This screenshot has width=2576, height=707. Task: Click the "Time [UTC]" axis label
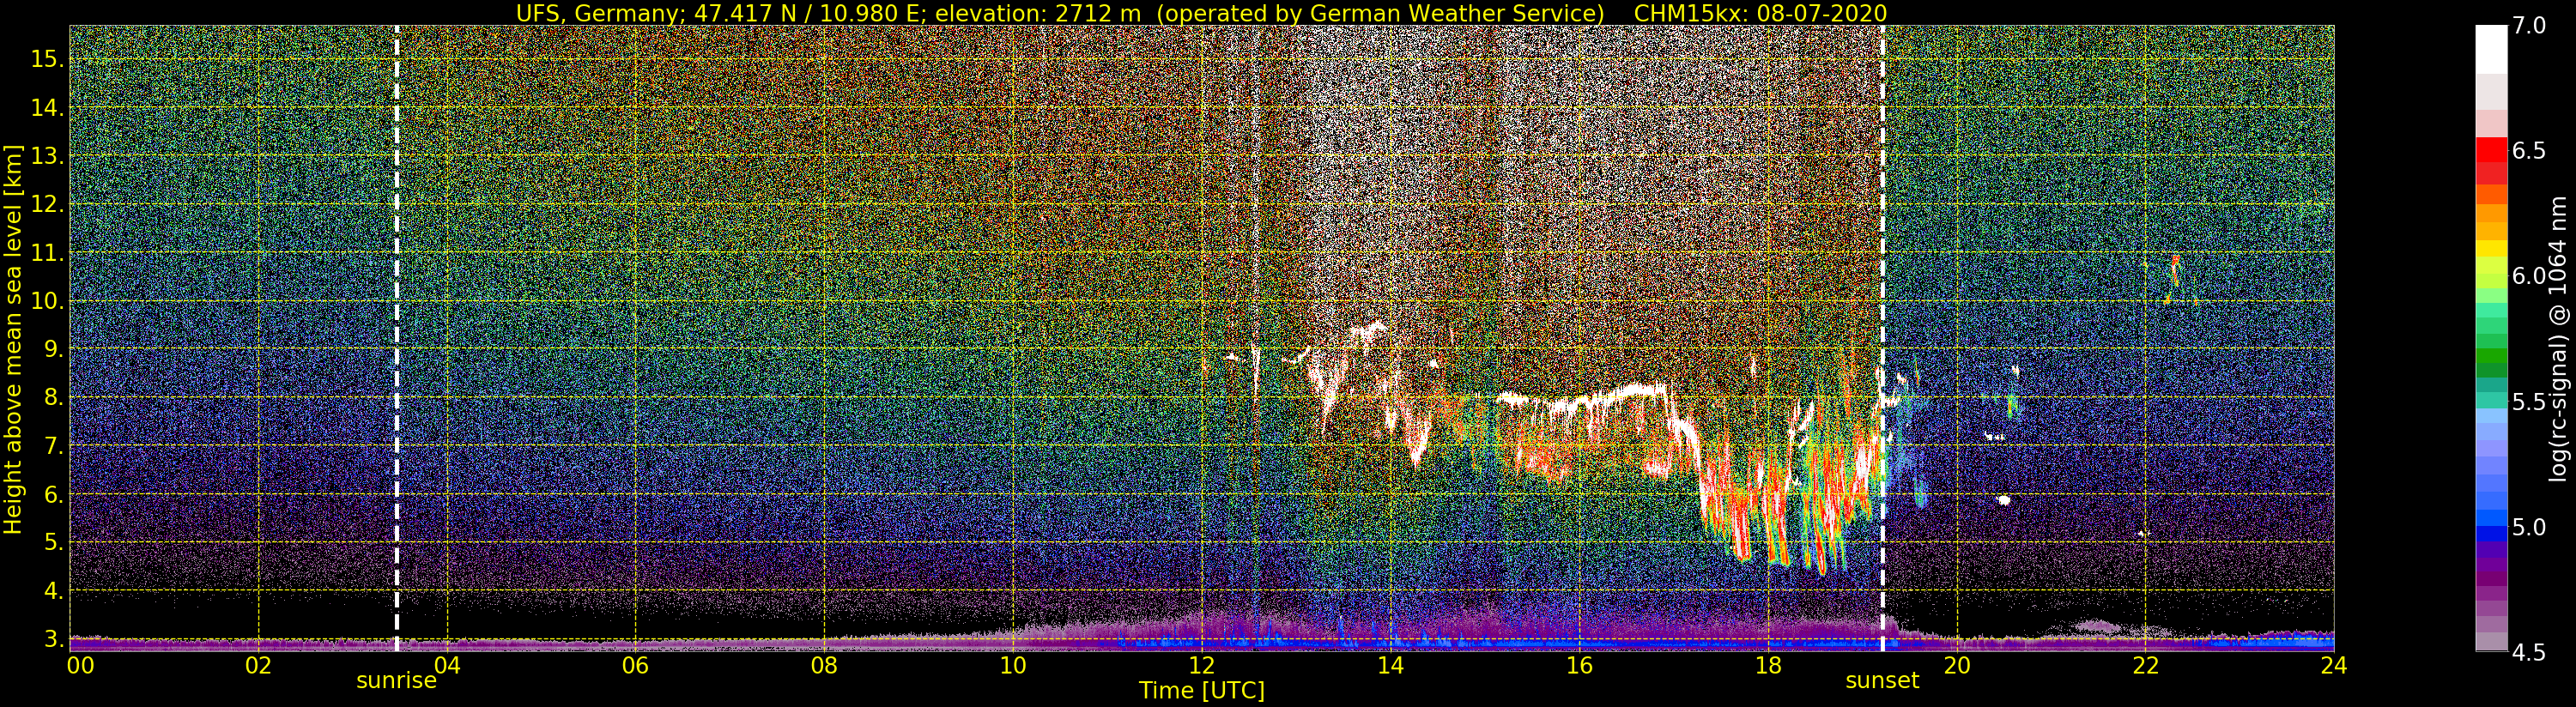(x=1202, y=691)
